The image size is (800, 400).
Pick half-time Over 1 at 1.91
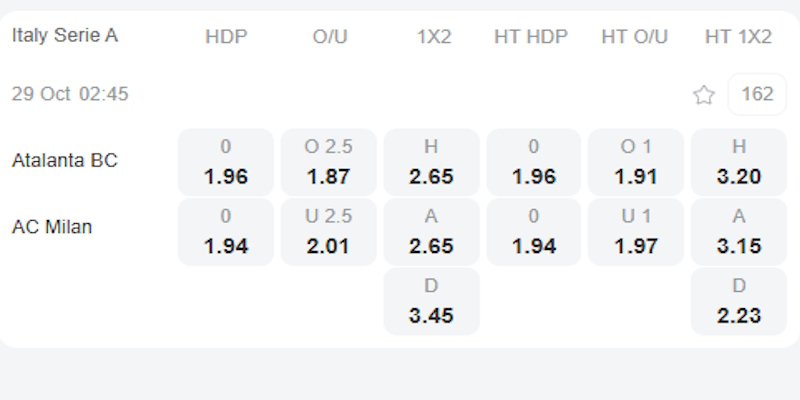[636, 162]
